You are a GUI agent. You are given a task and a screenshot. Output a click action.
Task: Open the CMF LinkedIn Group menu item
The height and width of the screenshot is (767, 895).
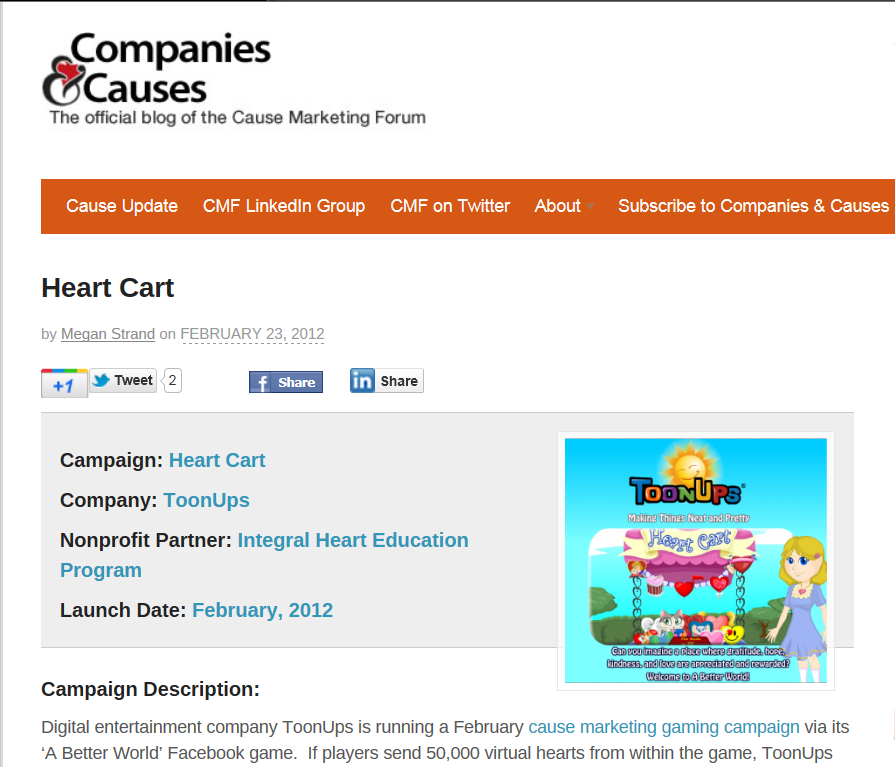(x=284, y=206)
